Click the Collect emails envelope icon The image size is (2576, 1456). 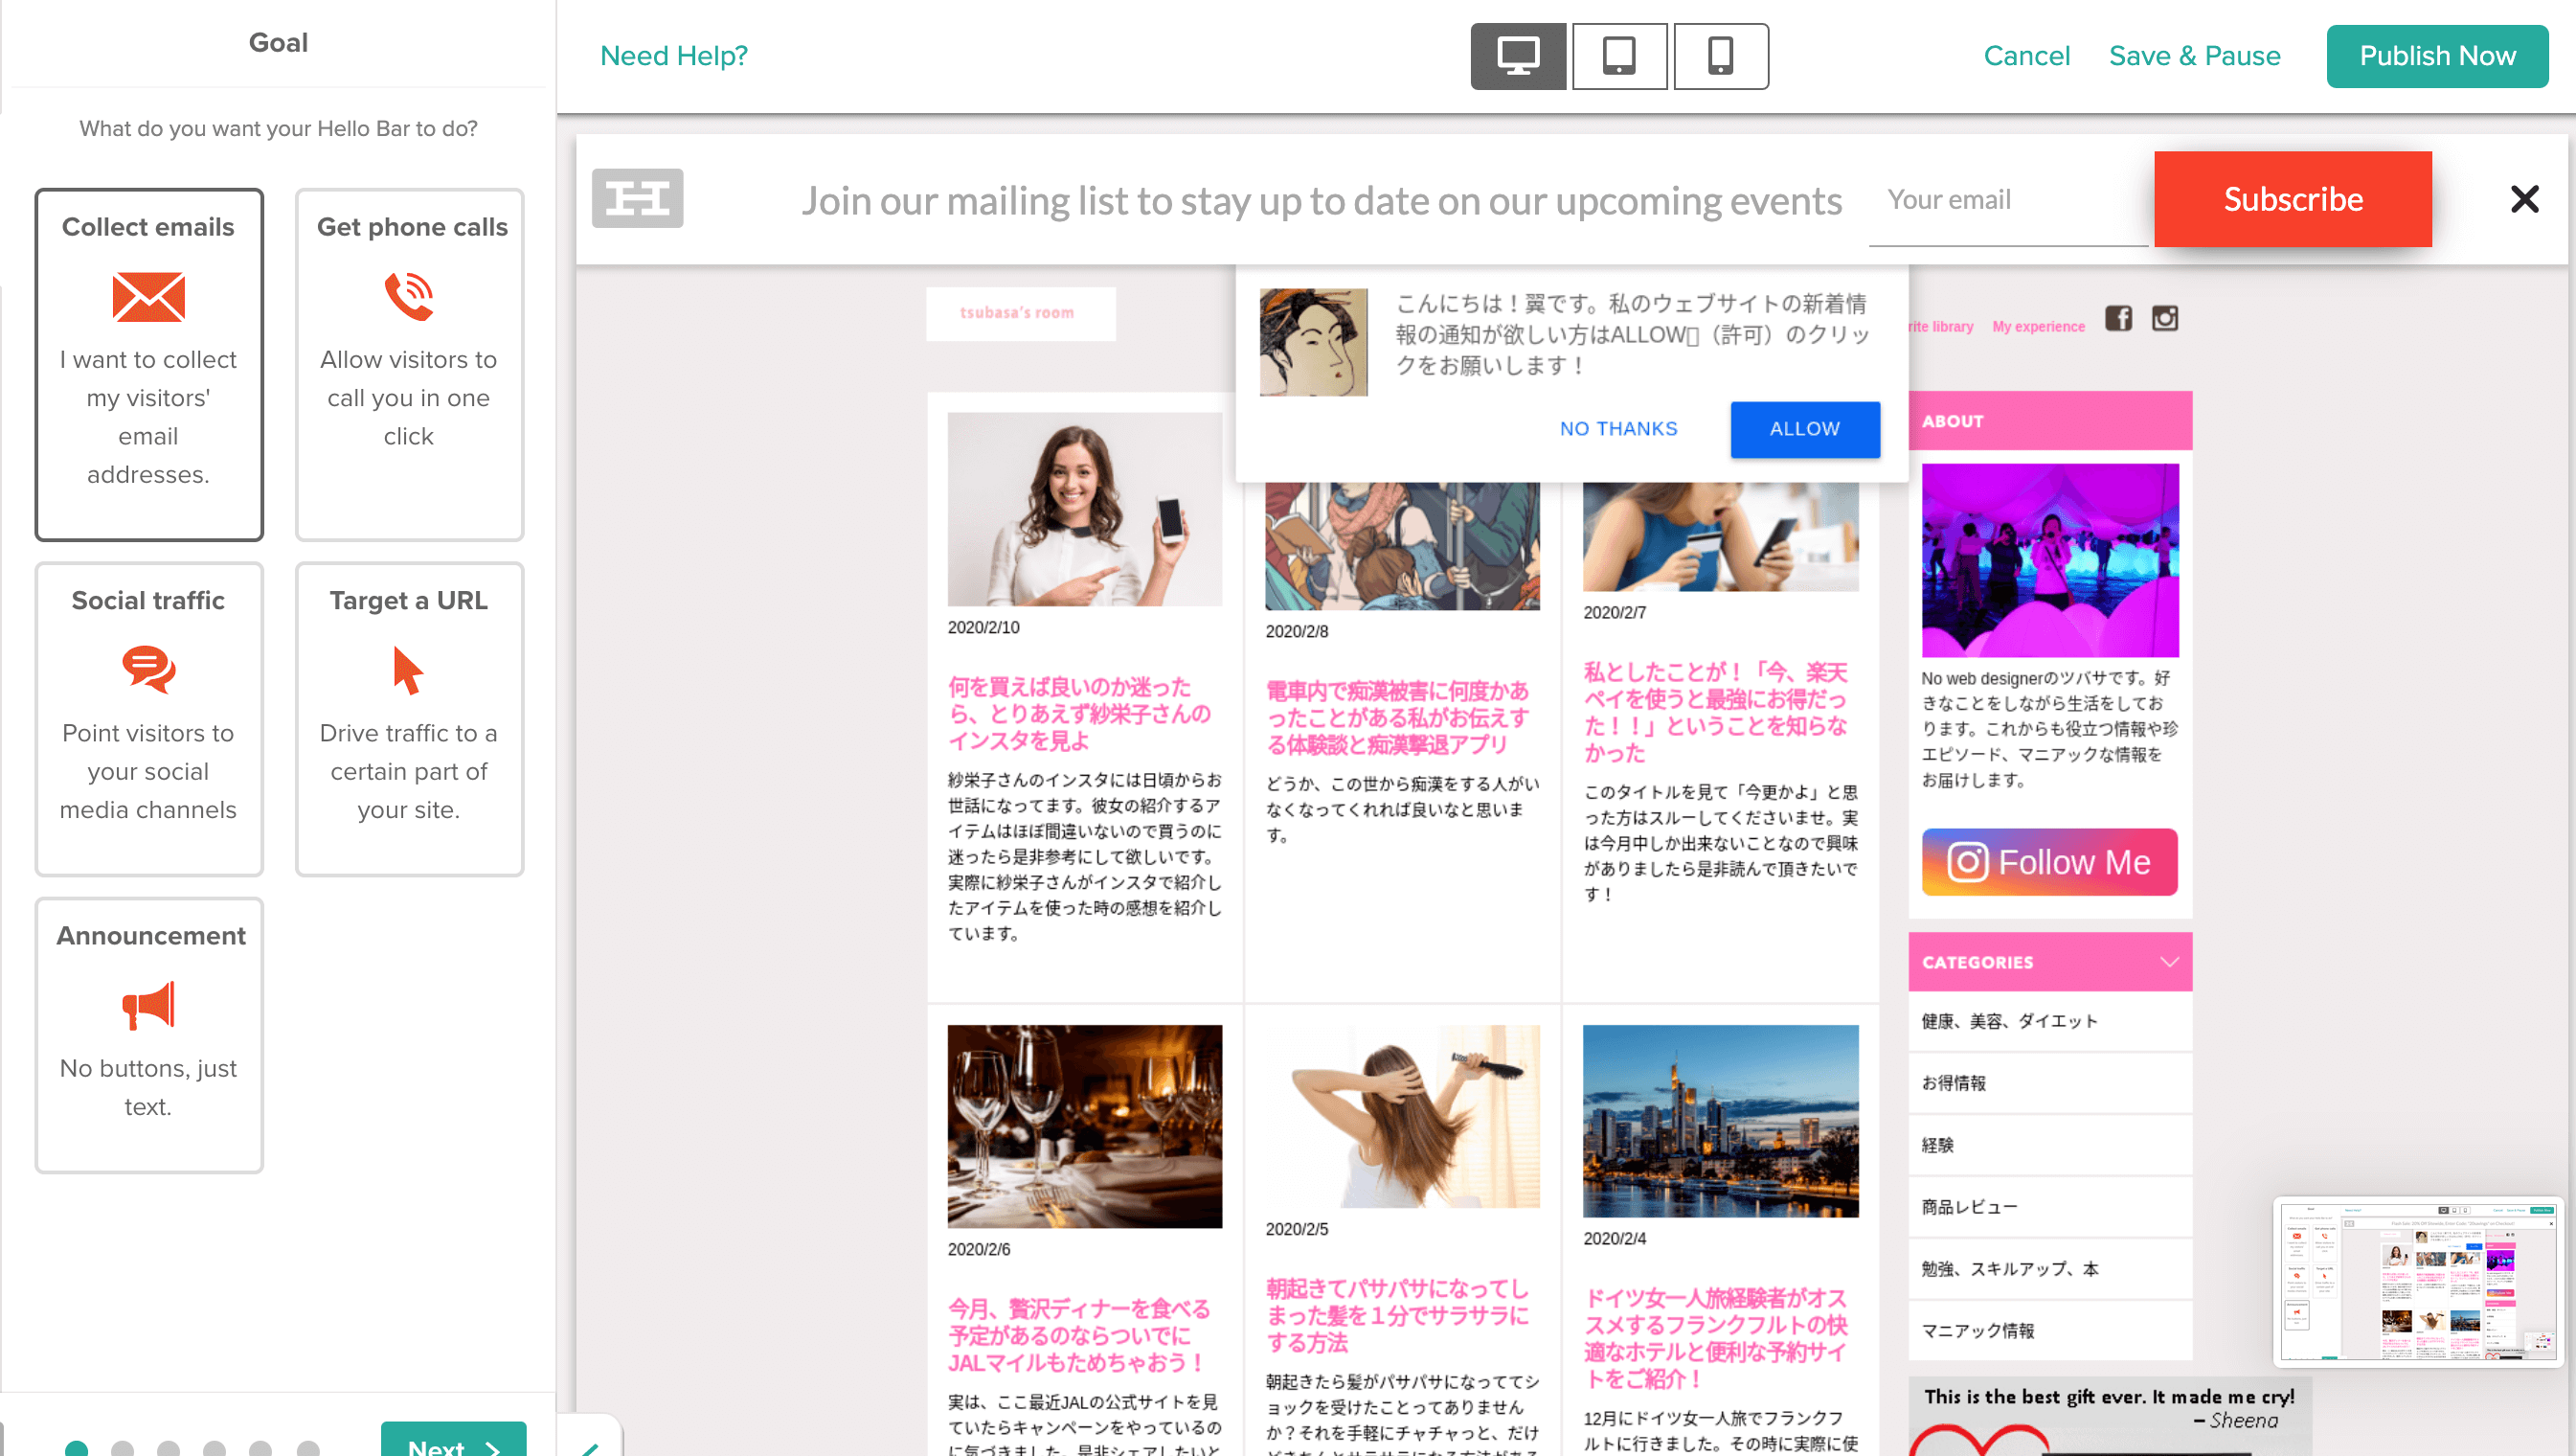148,297
